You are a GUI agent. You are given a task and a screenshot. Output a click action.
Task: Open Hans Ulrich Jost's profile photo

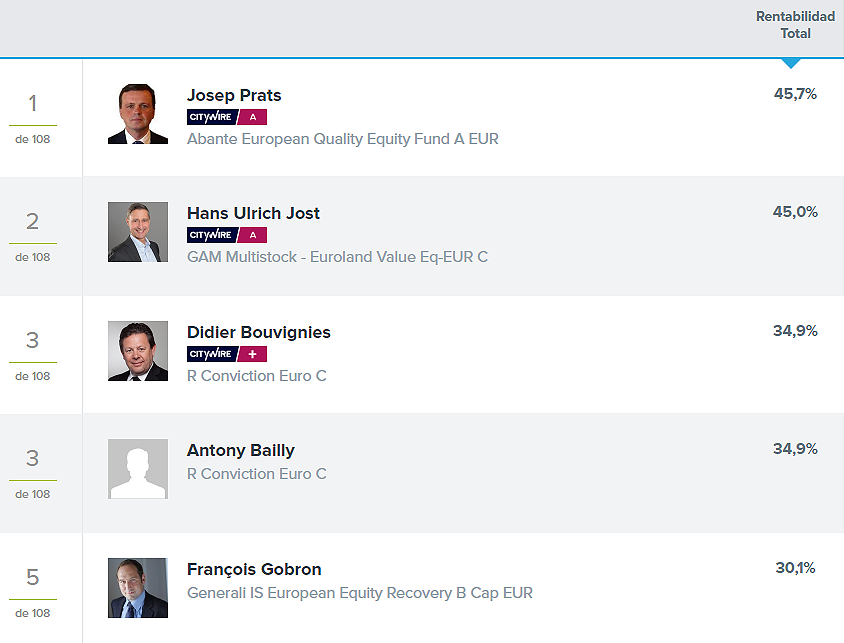(138, 232)
